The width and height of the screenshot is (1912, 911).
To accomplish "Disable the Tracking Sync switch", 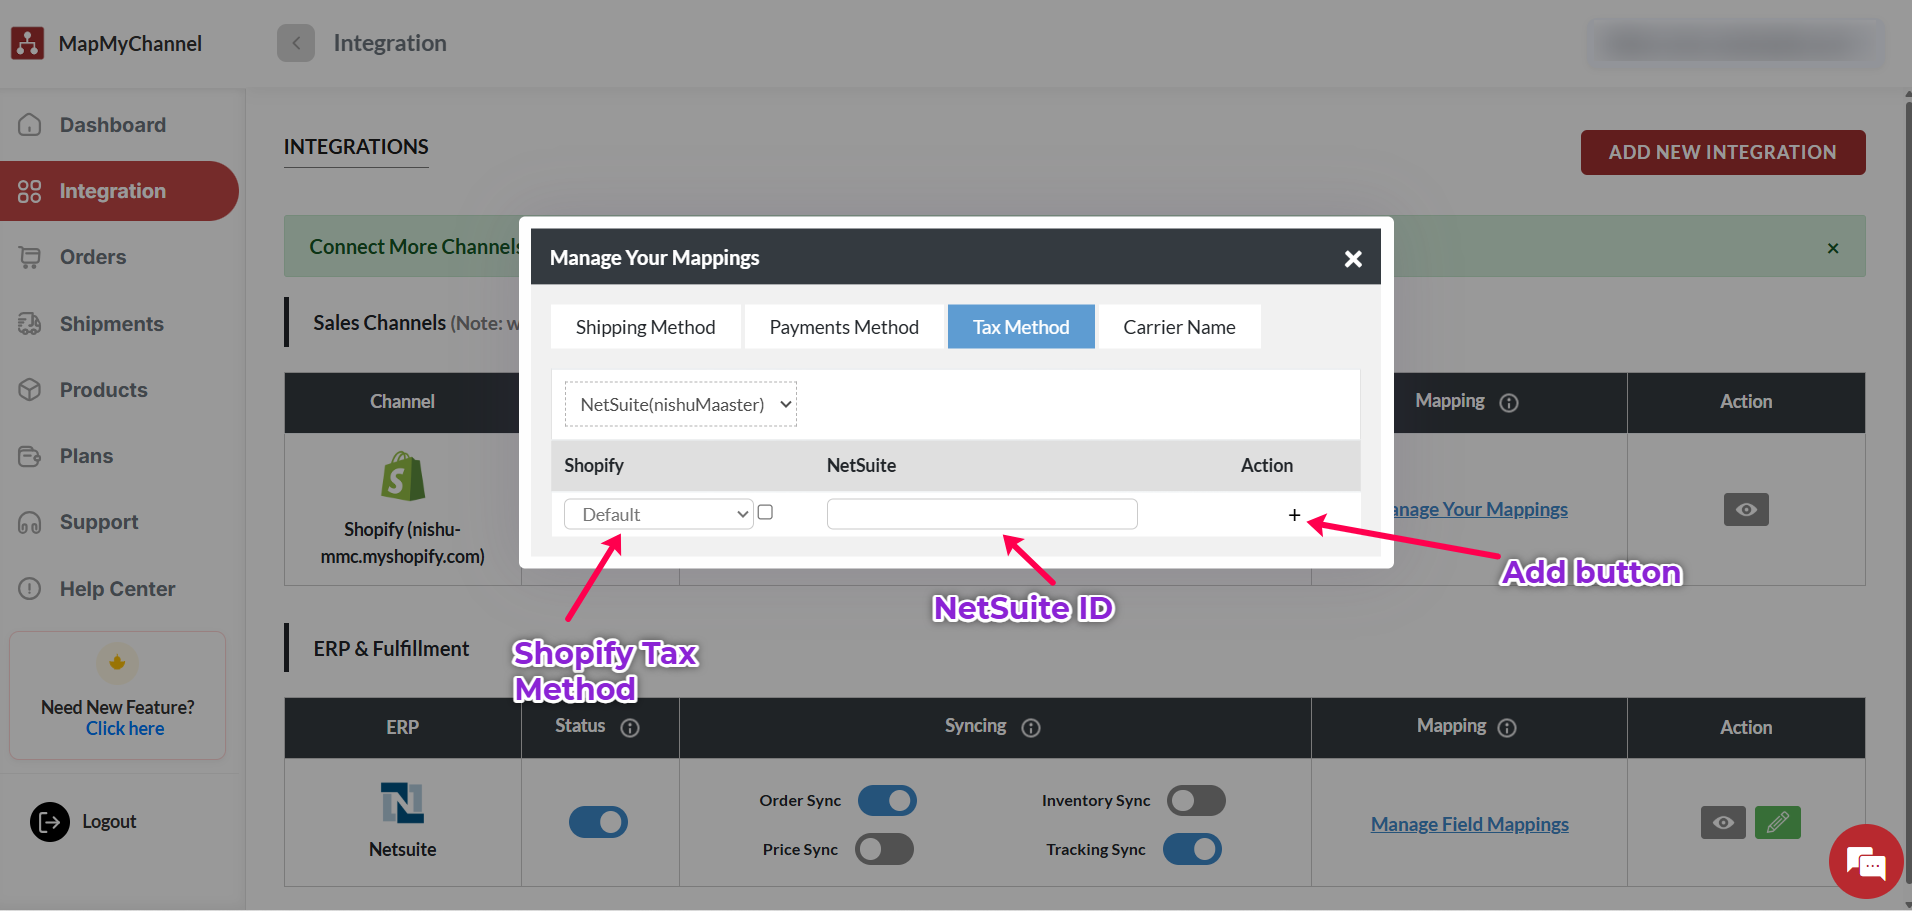I will click(1192, 850).
